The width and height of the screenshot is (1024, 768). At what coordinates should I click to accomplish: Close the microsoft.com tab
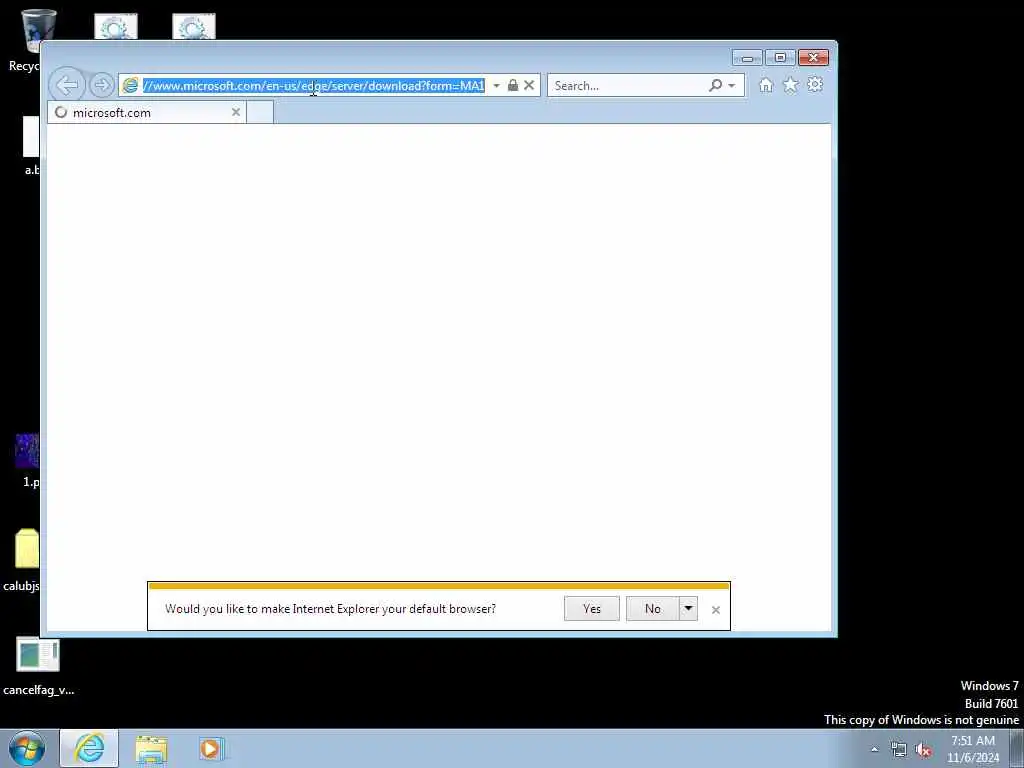pyautogui.click(x=236, y=112)
